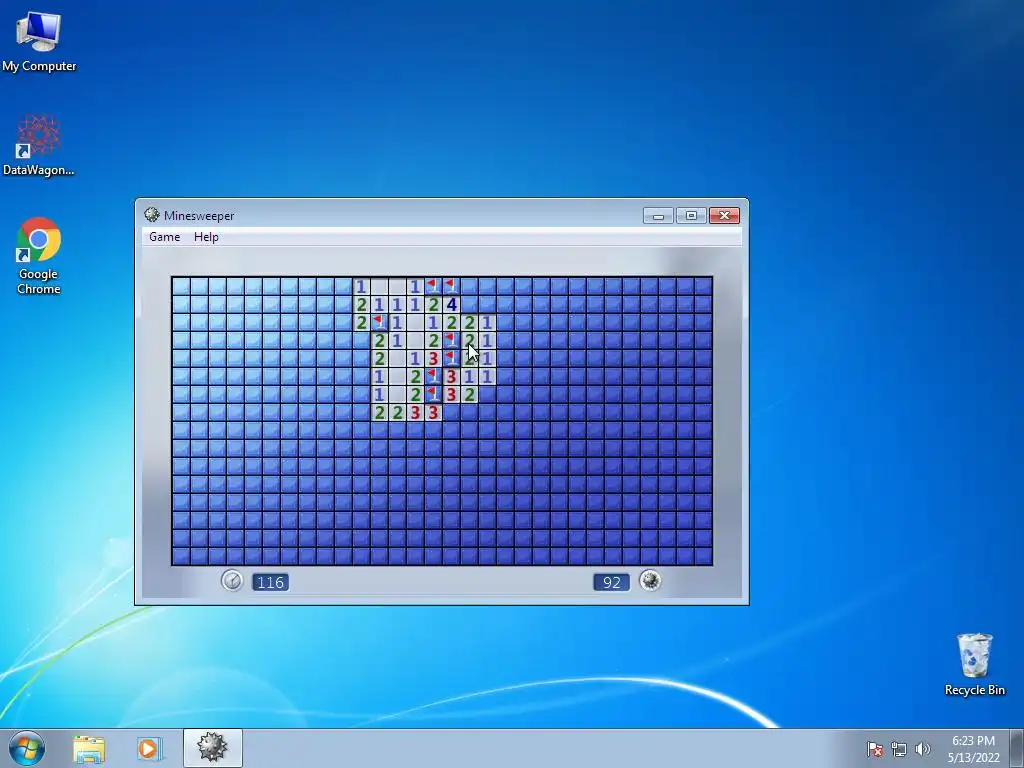Click the flag between green 2 and blue 1
The image size is (1024, 768).
[379, 322]
